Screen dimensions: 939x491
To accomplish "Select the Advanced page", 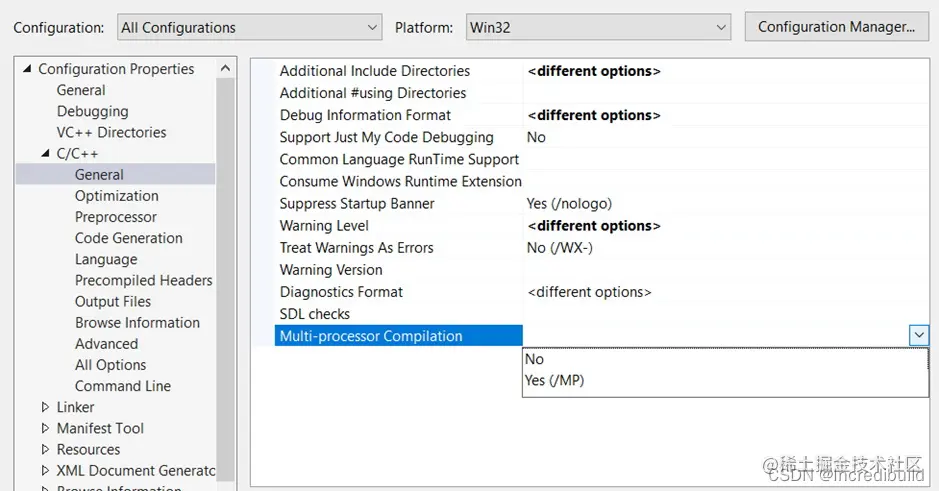I will click(x=106, y=344).
